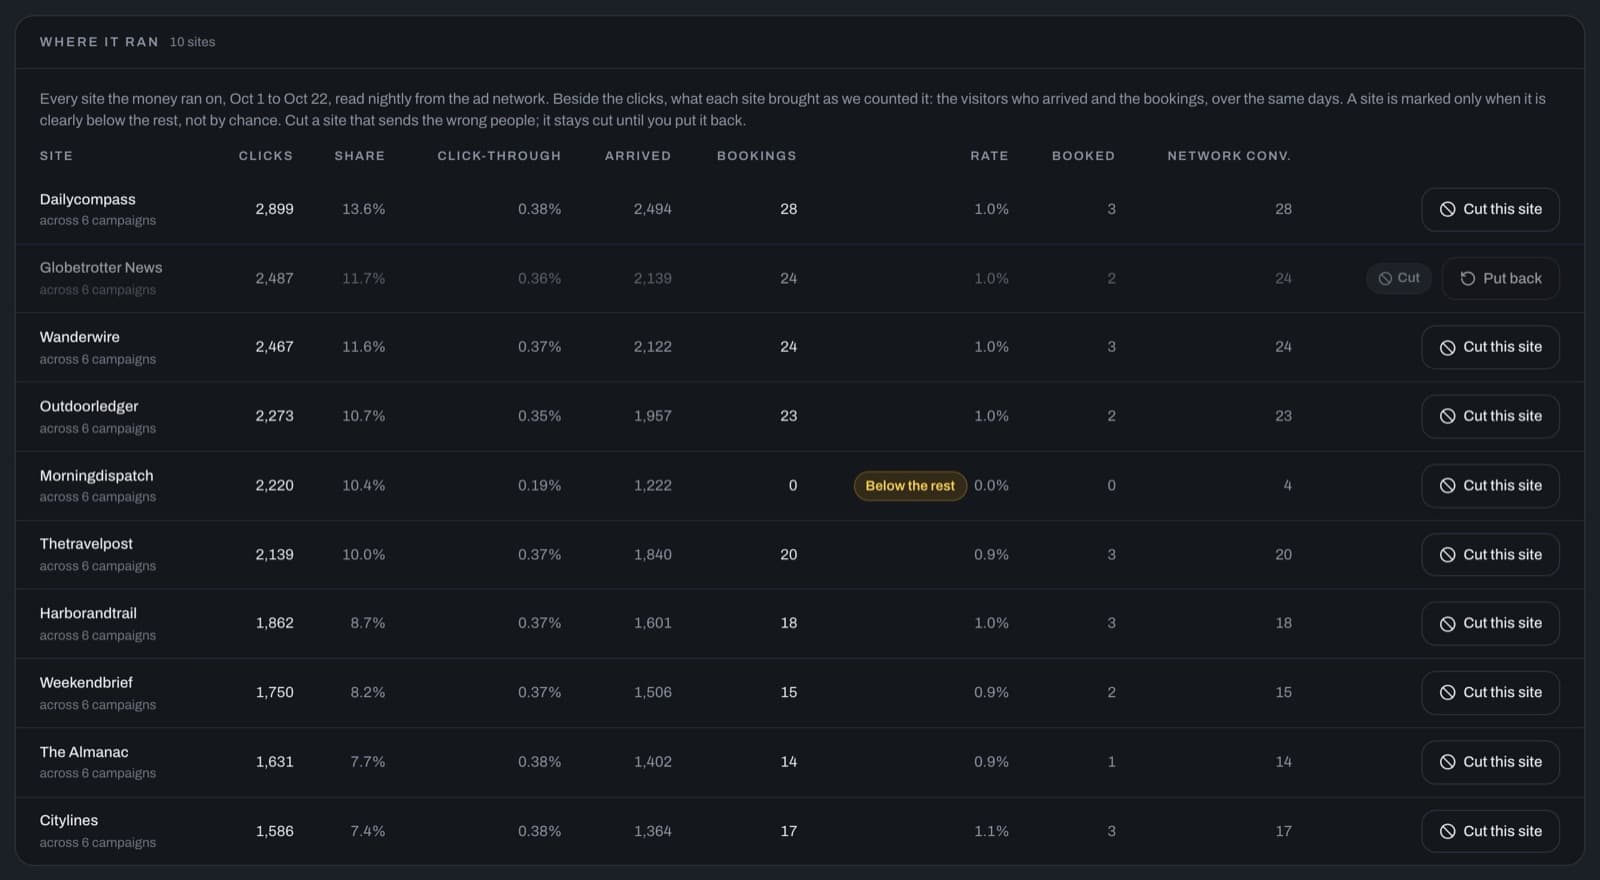Select the Harborandtrail site name
This screenshot has width=1600, height=880.
pos(88,613)
